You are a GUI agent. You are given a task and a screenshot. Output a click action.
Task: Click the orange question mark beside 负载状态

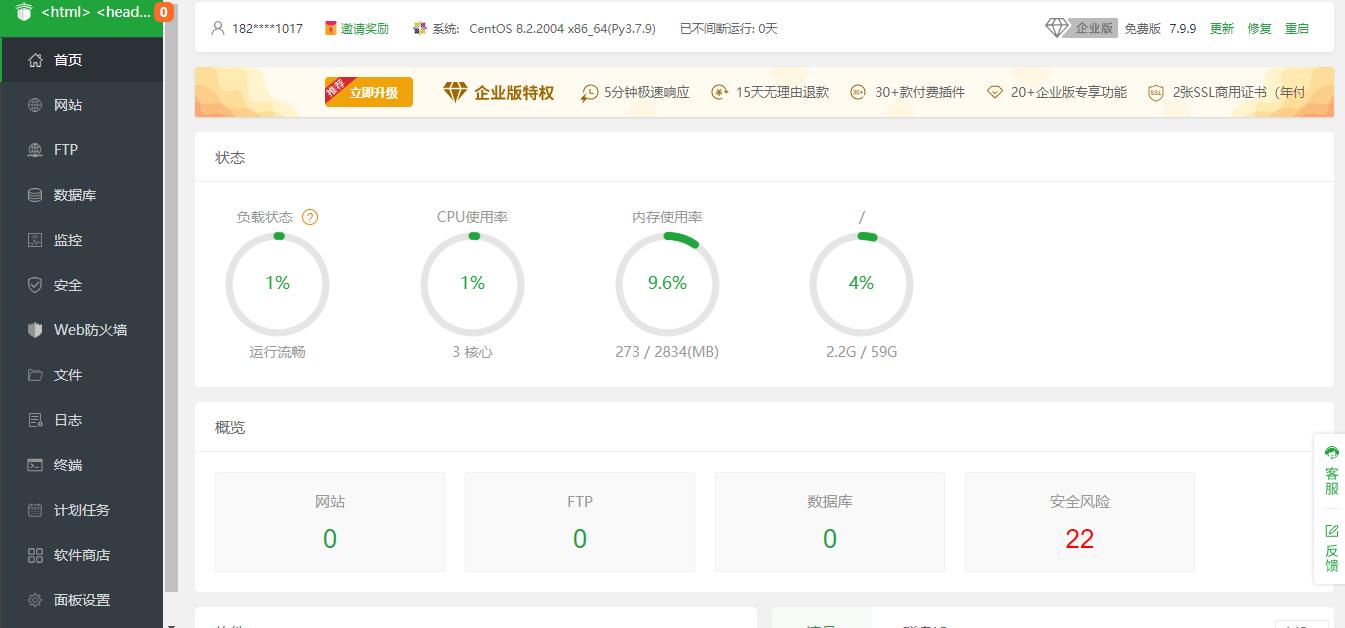click(310, 217)
